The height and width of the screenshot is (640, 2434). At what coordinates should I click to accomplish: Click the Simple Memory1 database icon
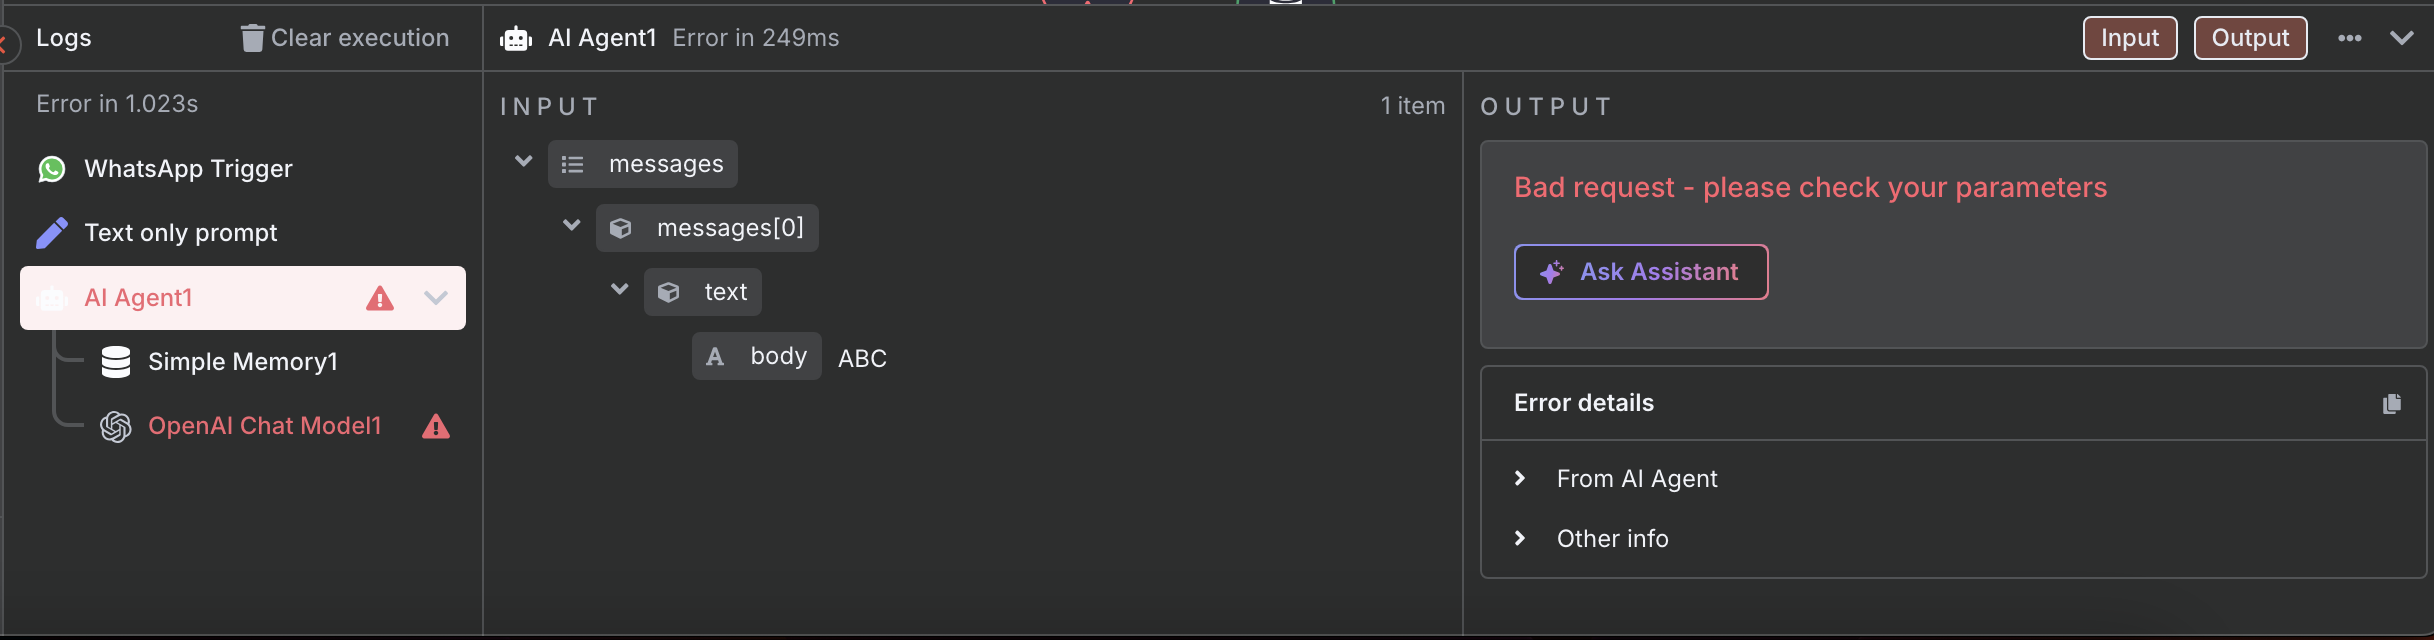[x=116, y=361]
